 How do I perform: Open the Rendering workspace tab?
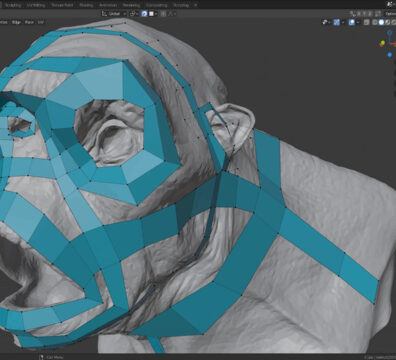click(x=131, y=5)
